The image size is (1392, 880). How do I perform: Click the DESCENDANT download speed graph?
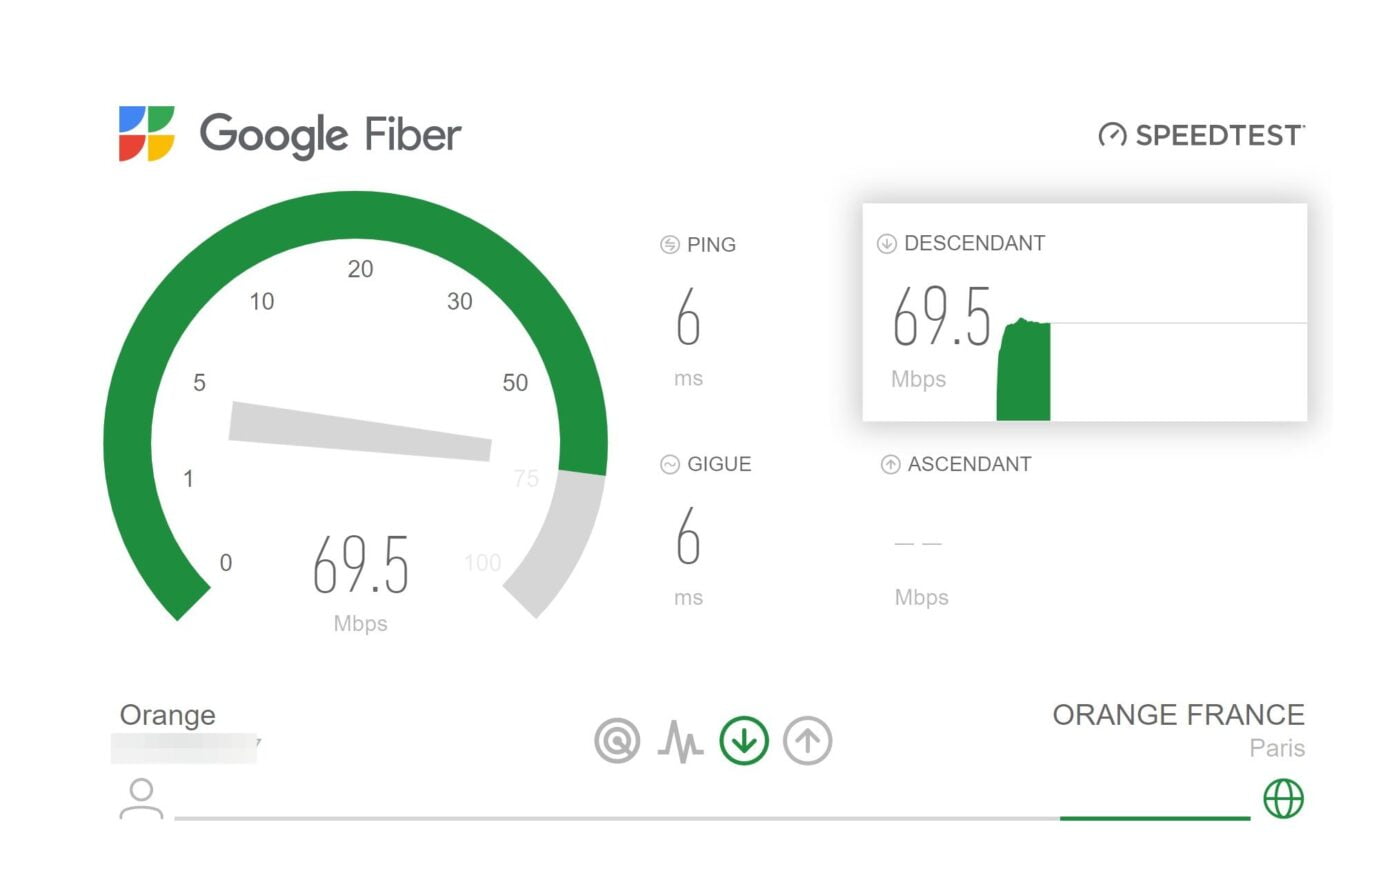pos(1025,370)
